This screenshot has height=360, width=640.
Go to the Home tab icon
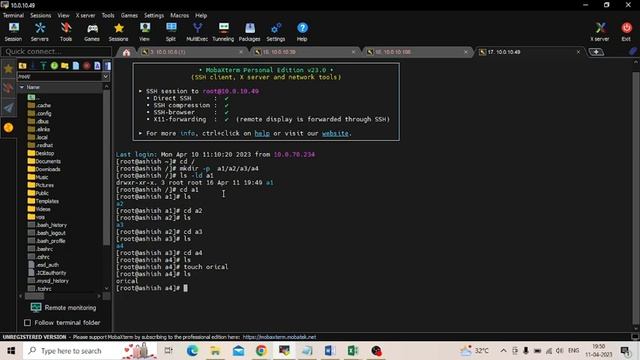(126, 52)
